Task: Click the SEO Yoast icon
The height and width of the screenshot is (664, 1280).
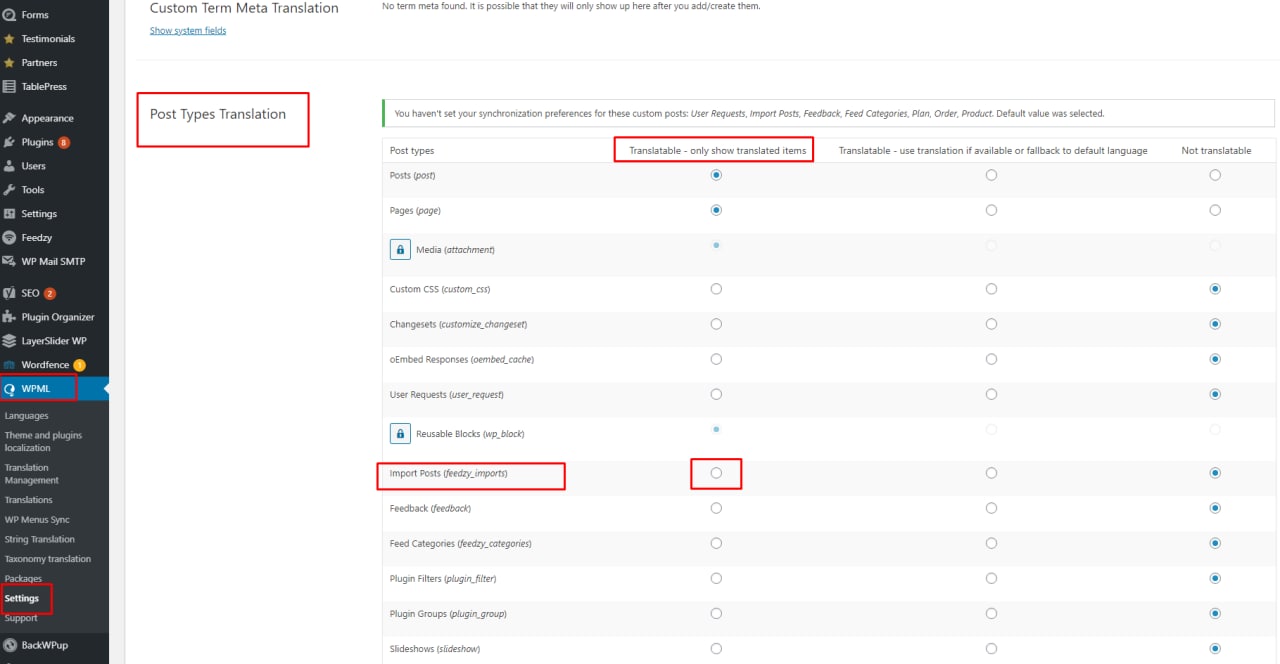Action: coord(9,293)
